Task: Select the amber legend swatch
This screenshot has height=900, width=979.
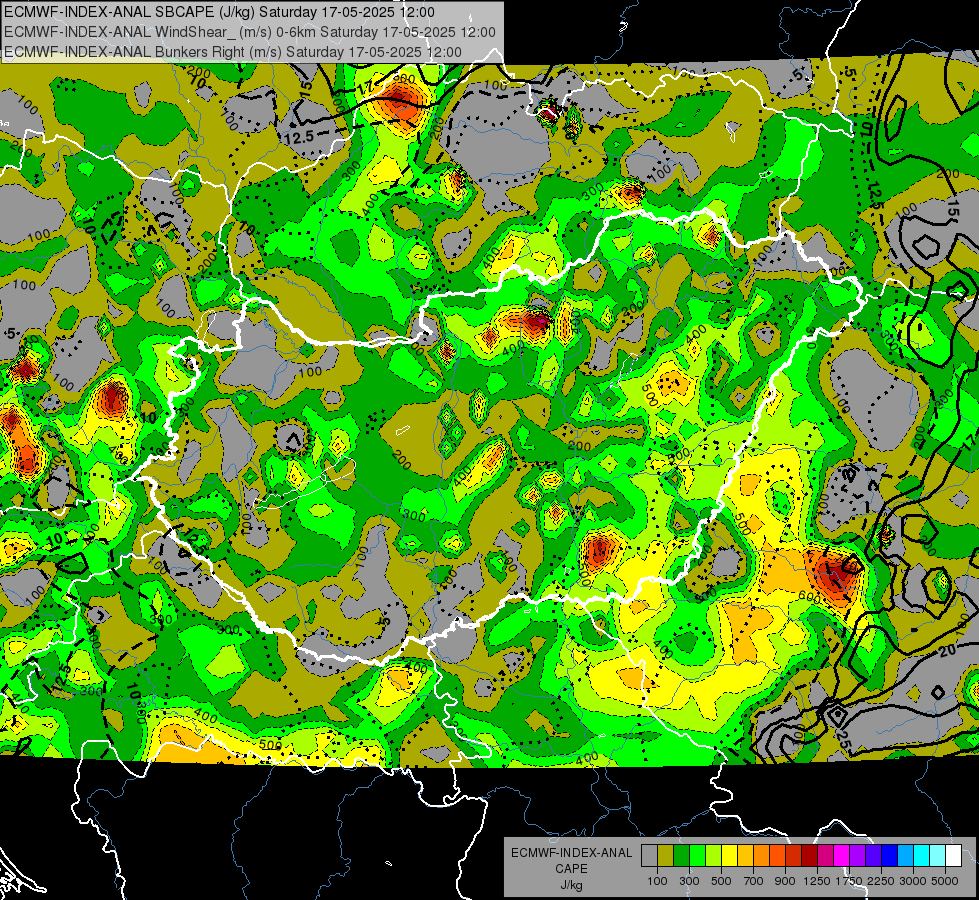Action: click(x=745, y=856)
